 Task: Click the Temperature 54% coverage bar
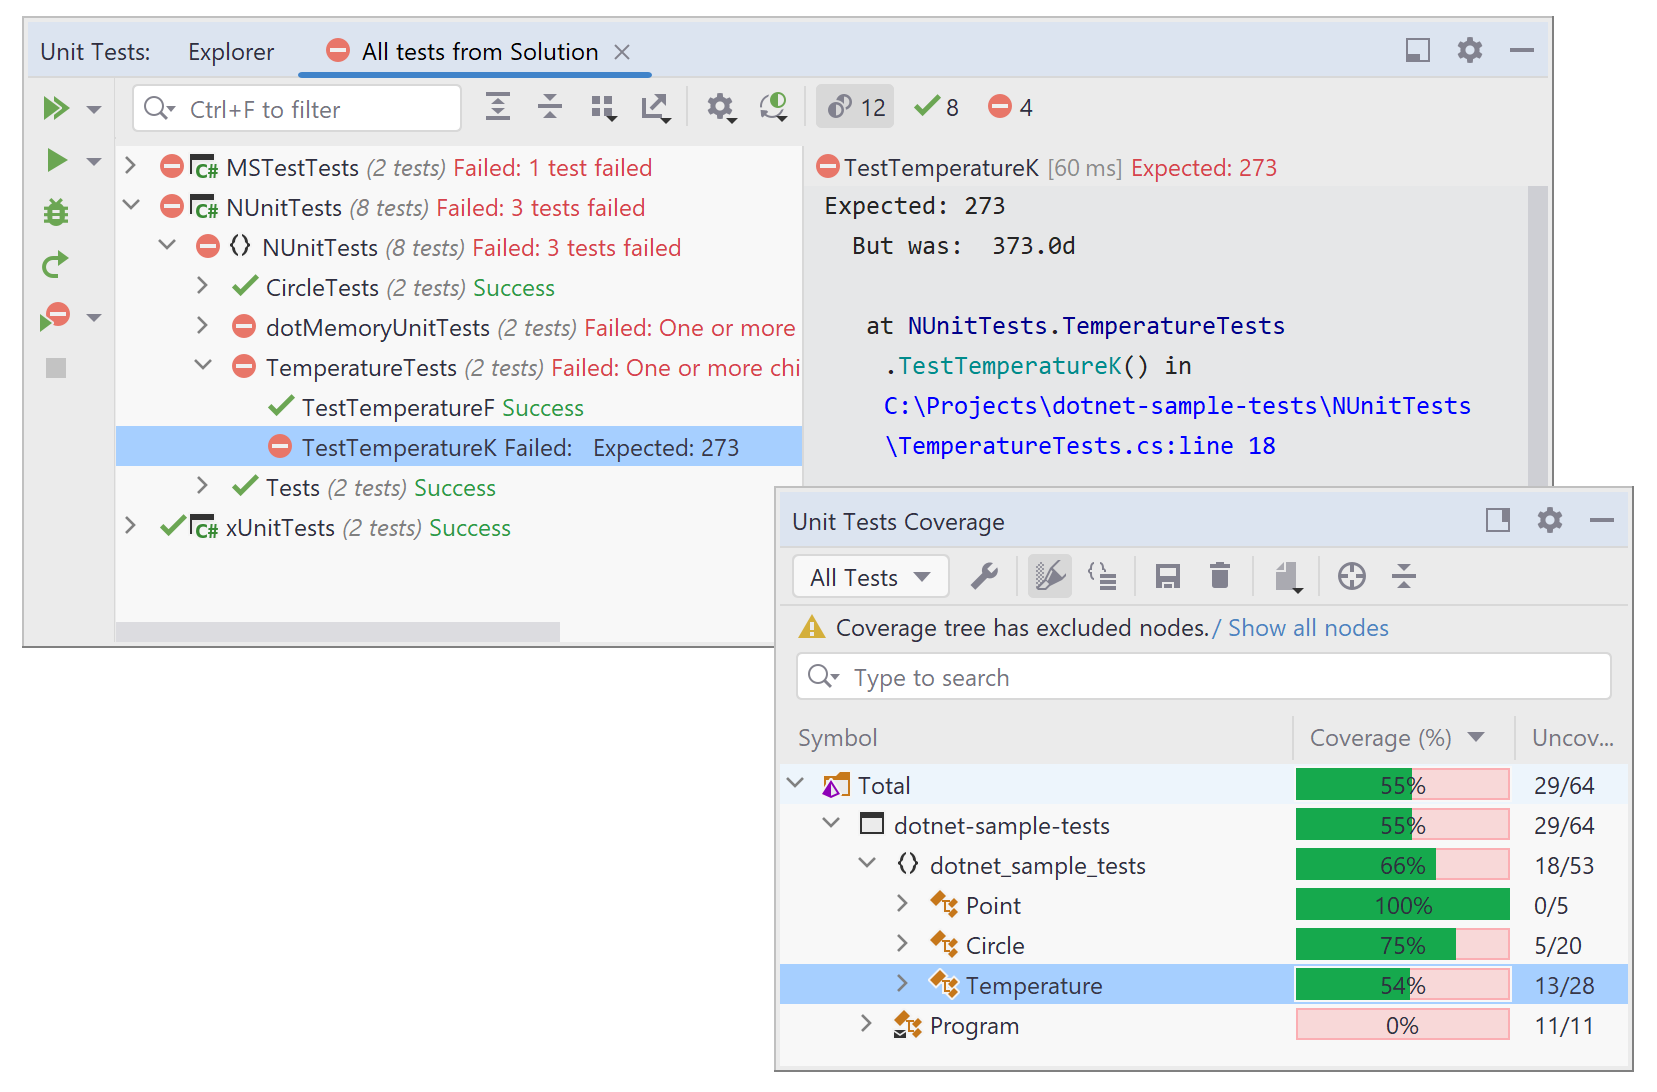click(x=1402, y=985)
